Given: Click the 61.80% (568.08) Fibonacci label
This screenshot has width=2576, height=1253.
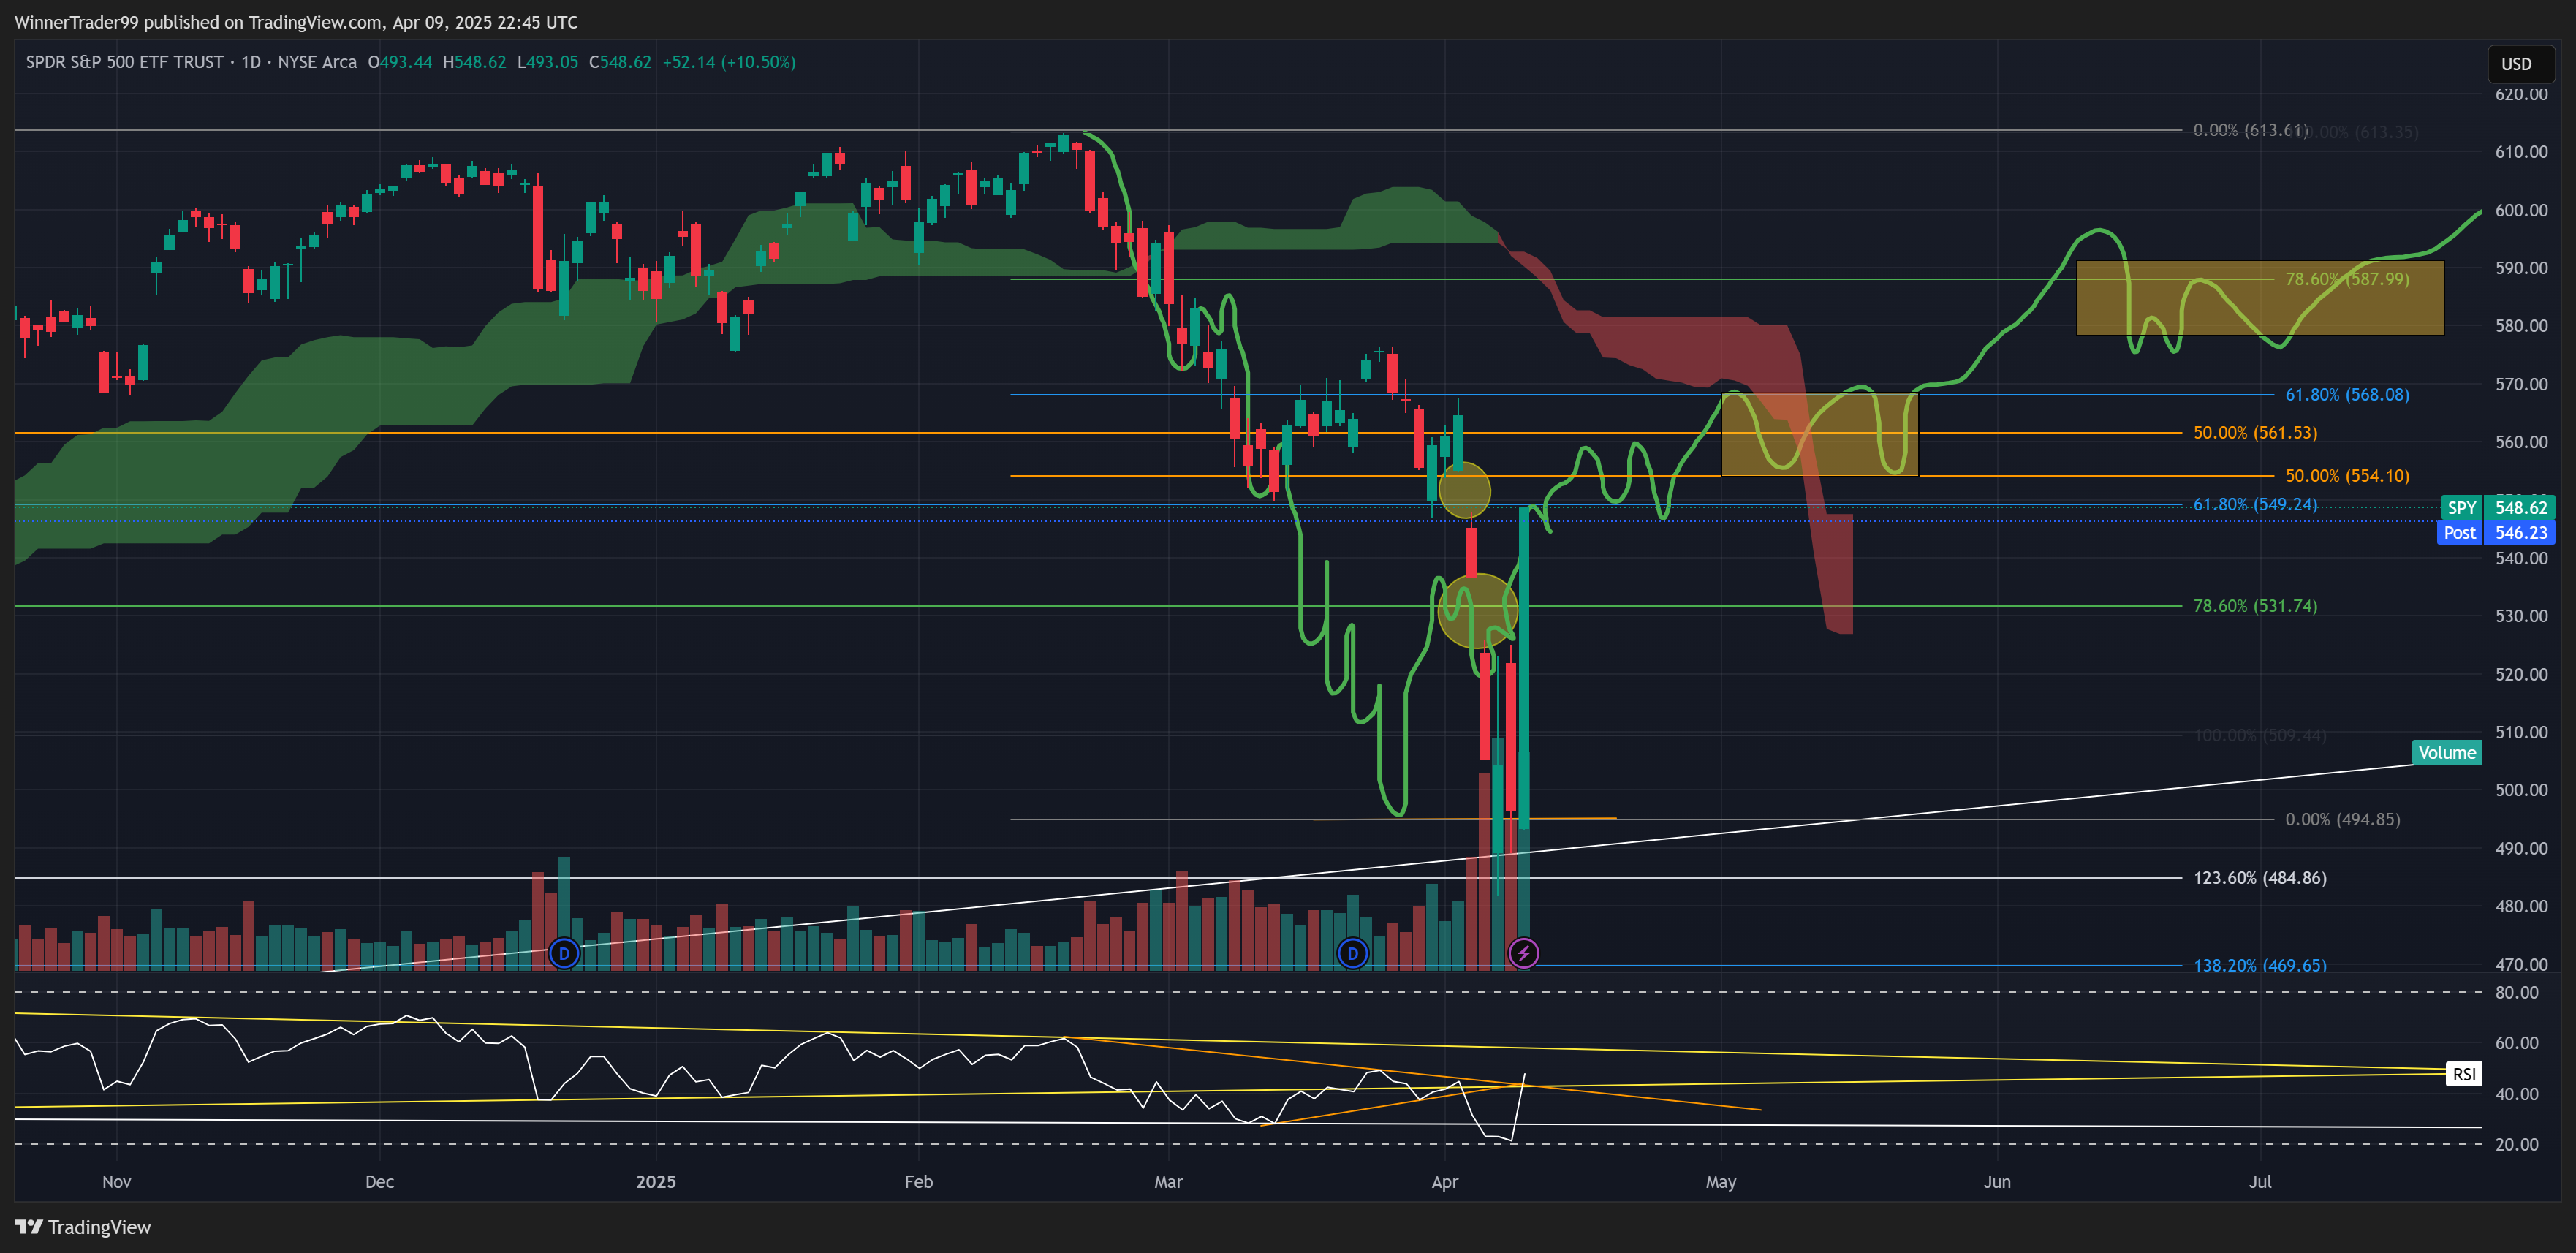Looking at the screenshot, I should [x=2347, y=395].
